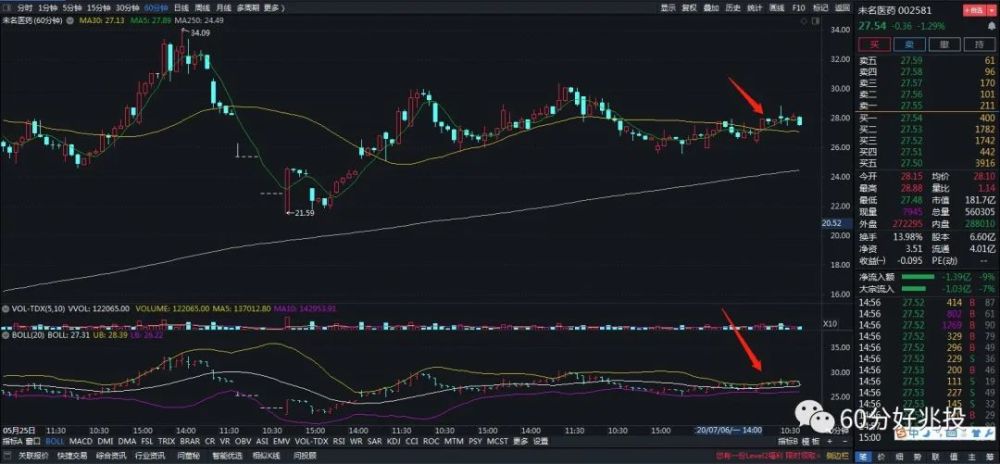Click the 撤 cancel-order button
This screenshot has width=1000, height=464.
click(x=945, y=44)
